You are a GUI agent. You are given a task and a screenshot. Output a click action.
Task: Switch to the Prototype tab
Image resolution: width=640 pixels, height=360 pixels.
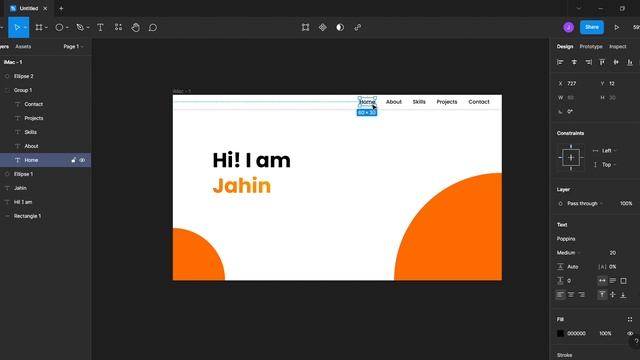coord(591,47)
